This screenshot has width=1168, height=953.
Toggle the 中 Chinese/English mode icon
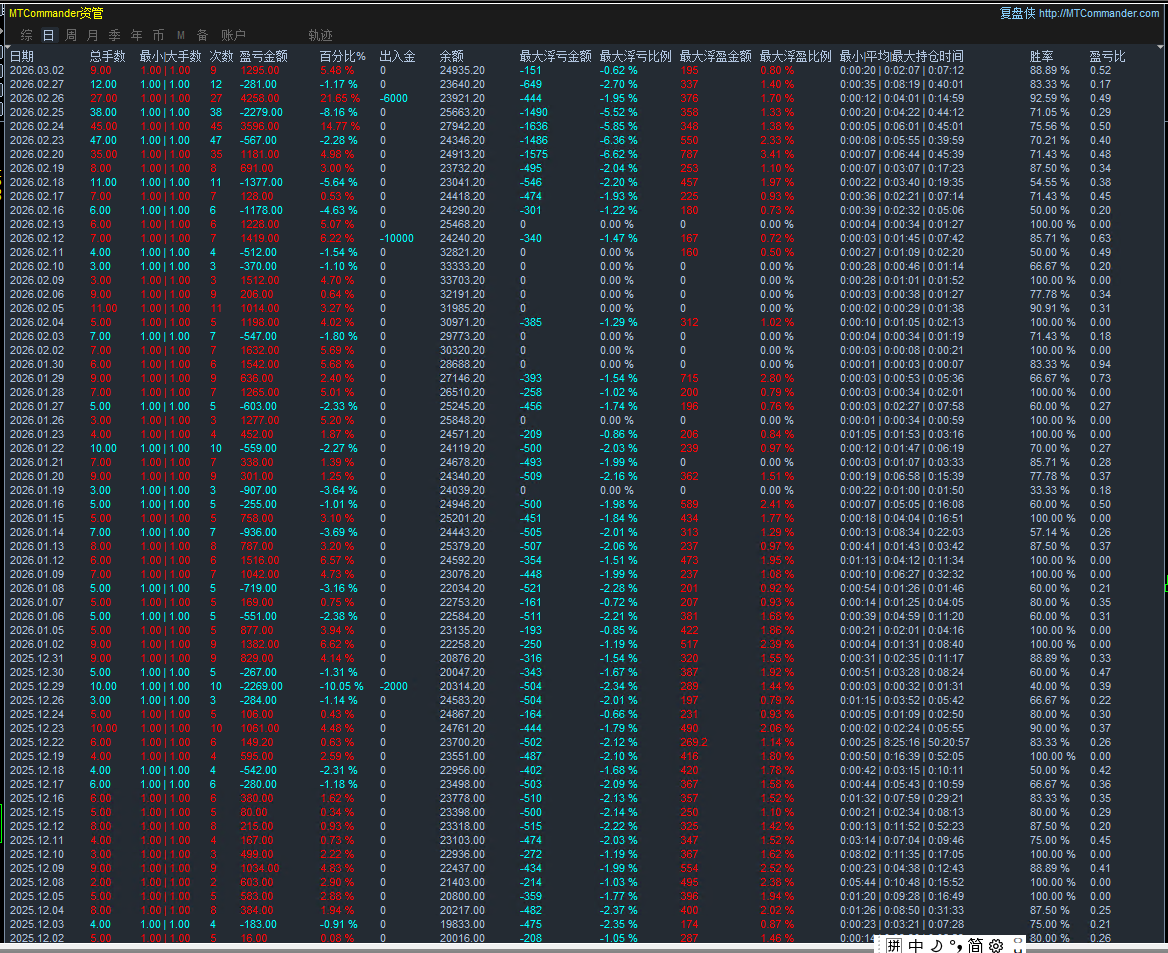(915, 946)
